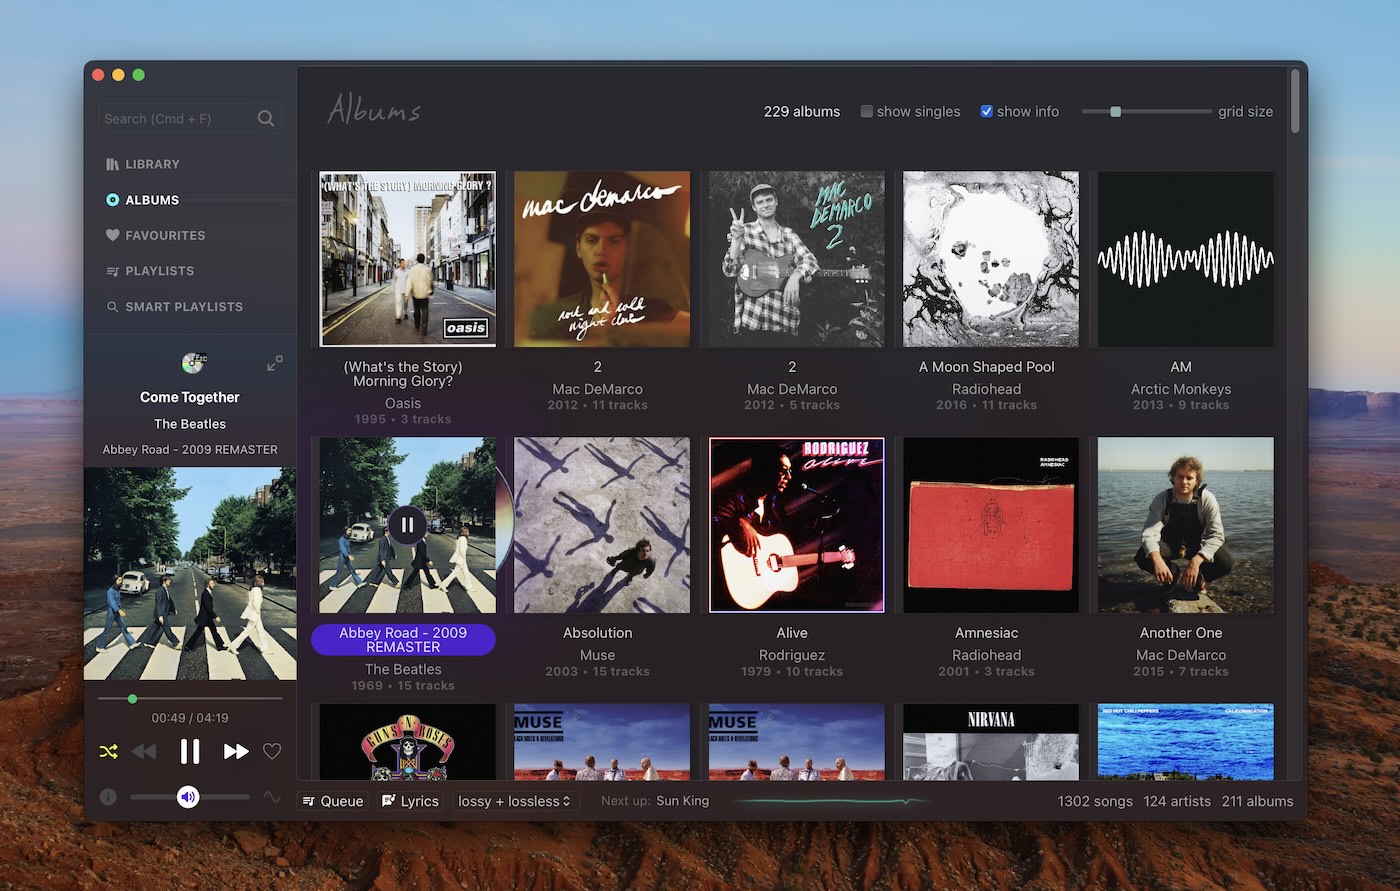Click the 1302 songs count
This screenshot has height=891, width=1400.
[x=1095, y=801]
